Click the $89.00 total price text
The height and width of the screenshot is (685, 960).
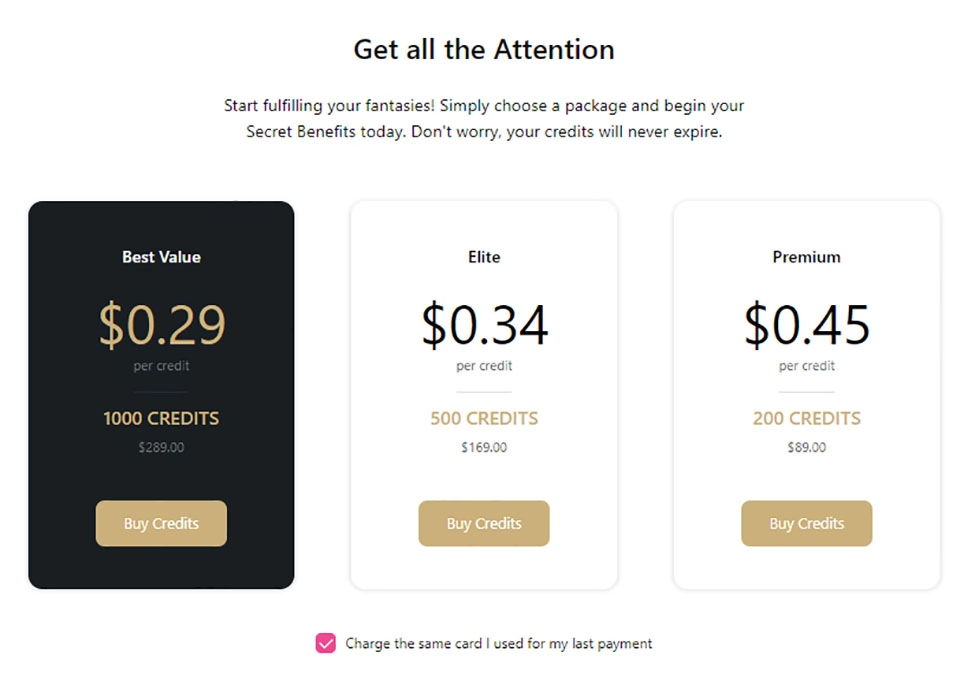tap(806, 447)
